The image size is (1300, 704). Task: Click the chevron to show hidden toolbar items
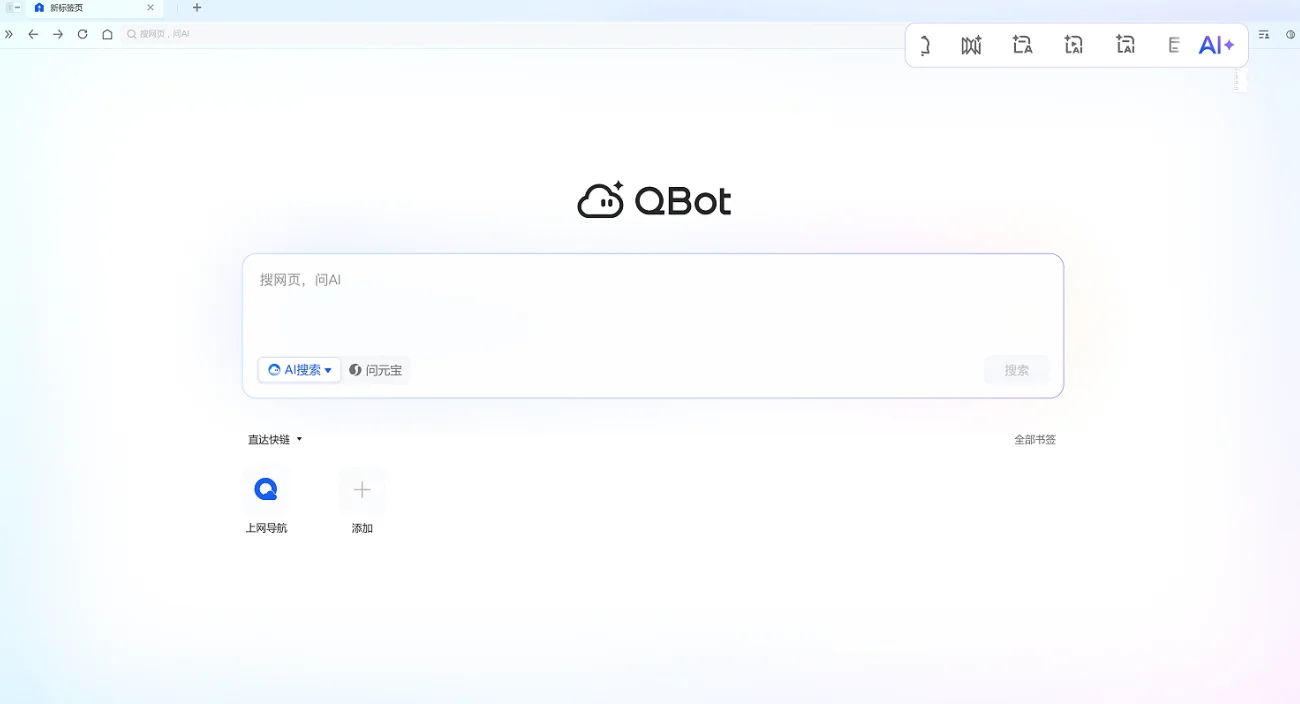(9, 33)
